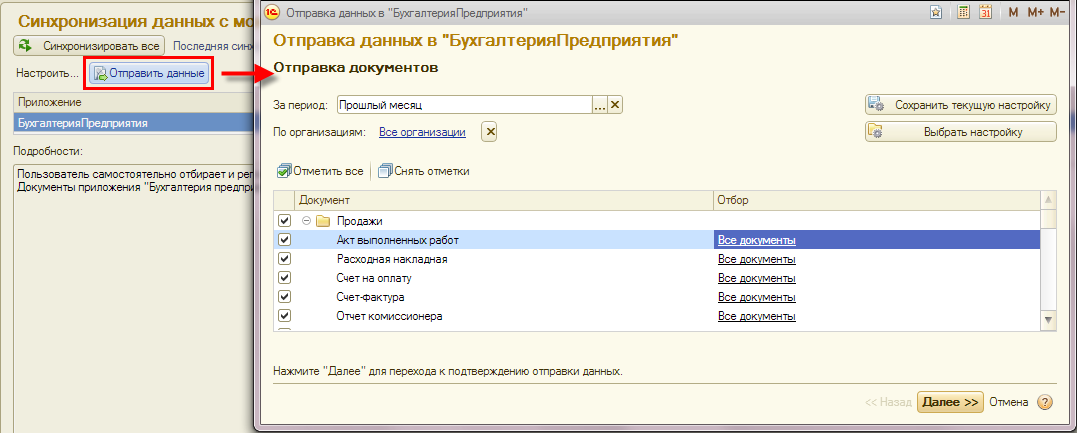Open 'Все документы' filter for Расходная накладная
Viewport: 1077px width, 433px height.
pos(757,259)
